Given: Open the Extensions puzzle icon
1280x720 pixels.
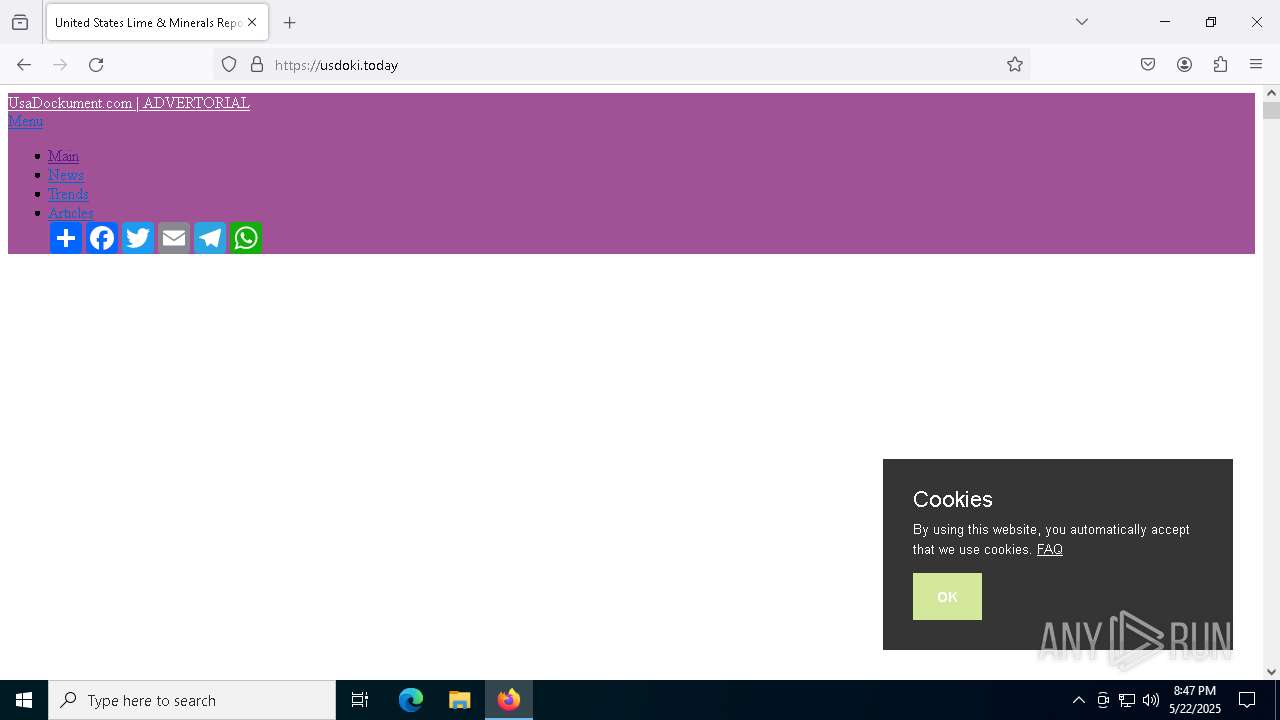Looking at the screenshot, I should pyautogui.click(x=1220, y=65).
